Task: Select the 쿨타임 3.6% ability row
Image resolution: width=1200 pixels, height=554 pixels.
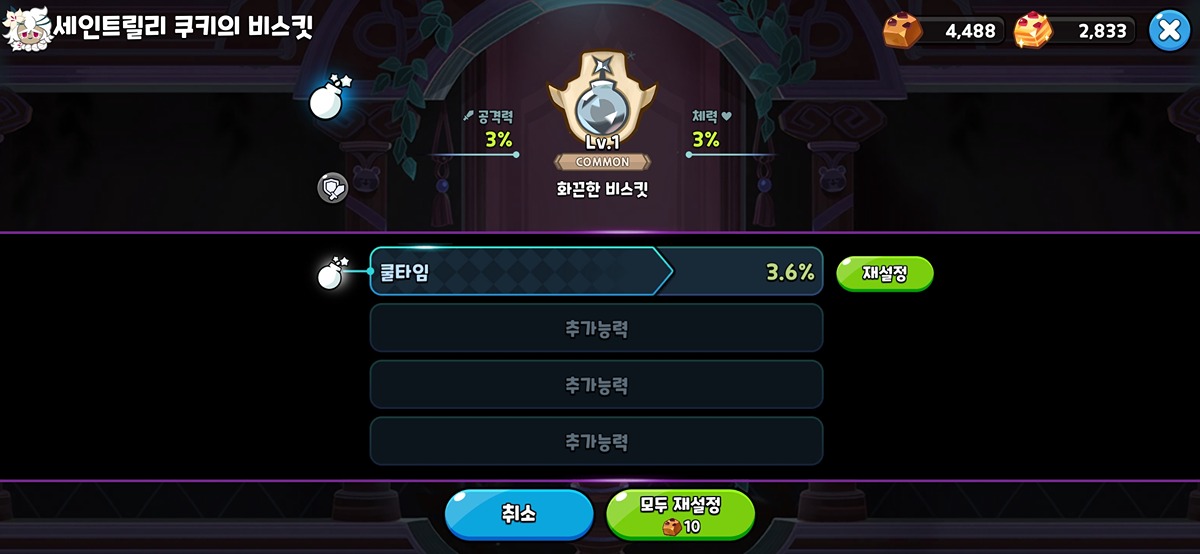Action: pyautogui.click(x=596, y=271)
